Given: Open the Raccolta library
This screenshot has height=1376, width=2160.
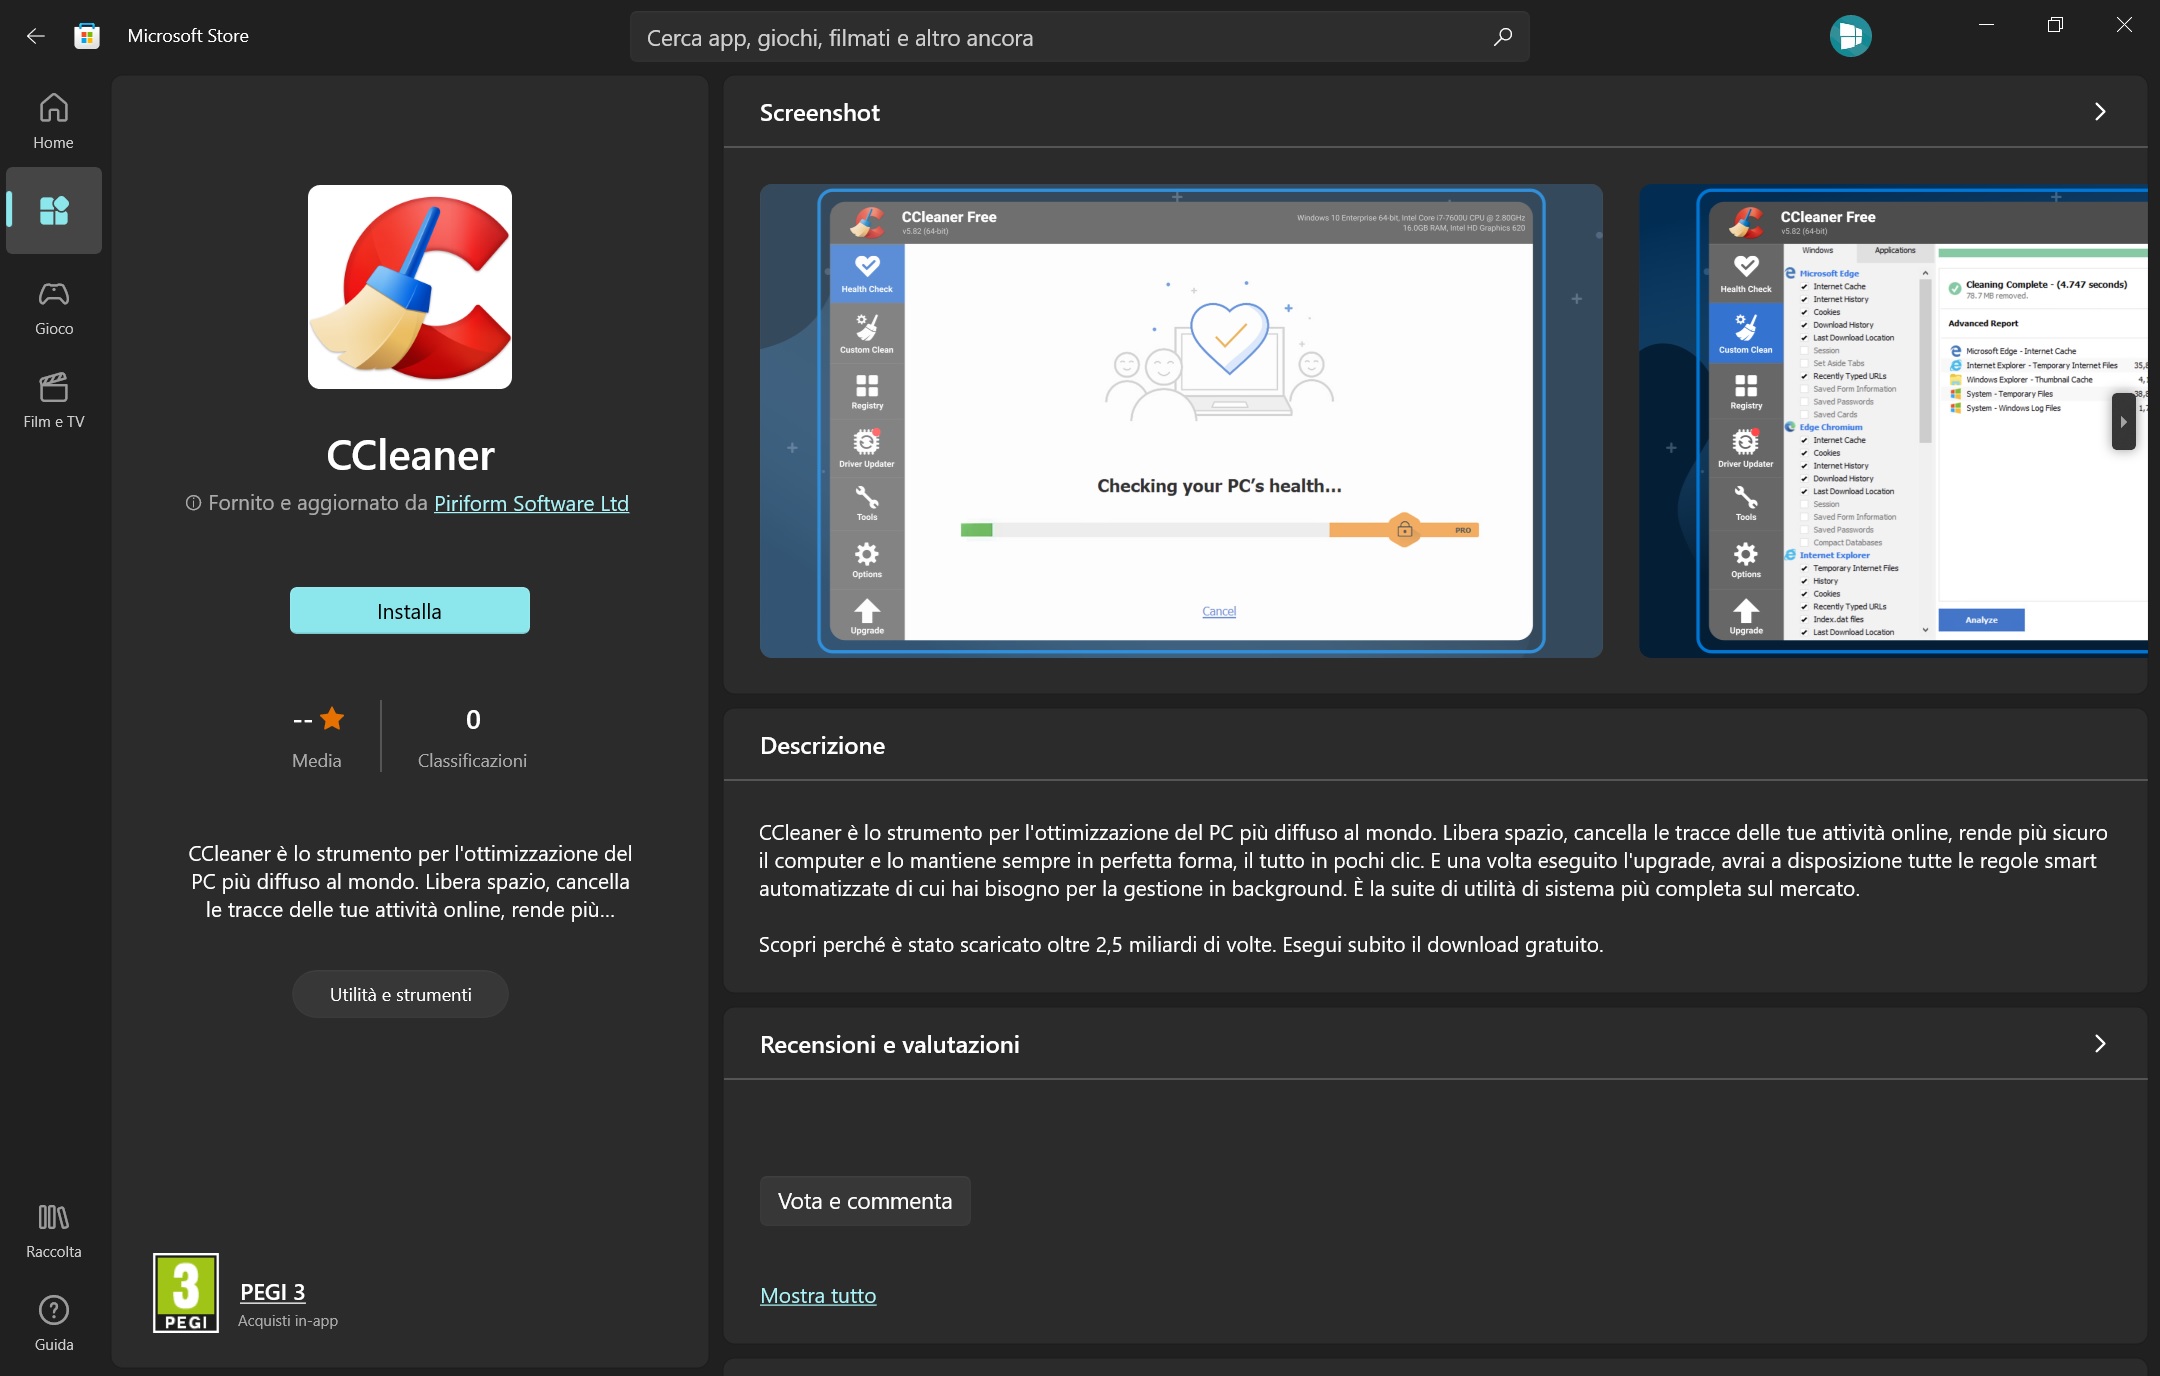Looking at the screenshot, I should pos(54,1231).
